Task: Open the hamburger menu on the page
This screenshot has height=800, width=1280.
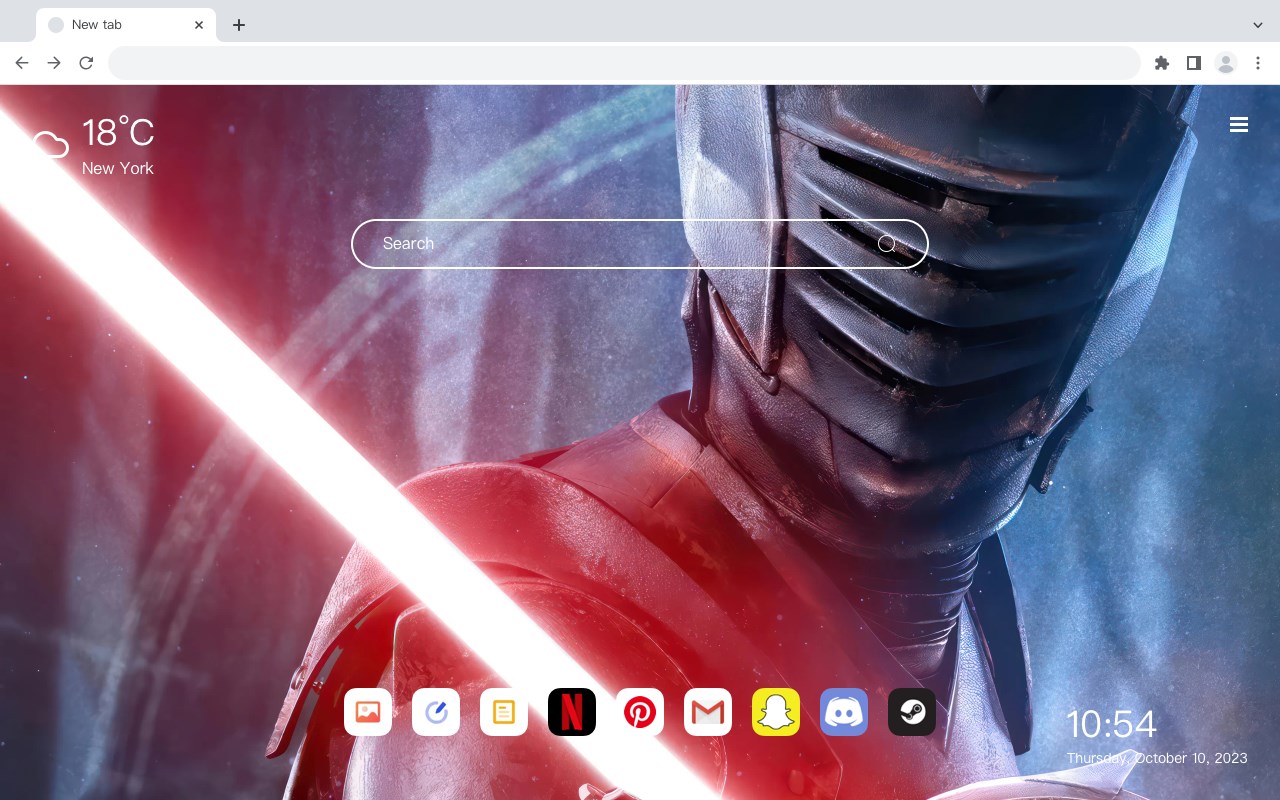Action: pos(1239,125)
